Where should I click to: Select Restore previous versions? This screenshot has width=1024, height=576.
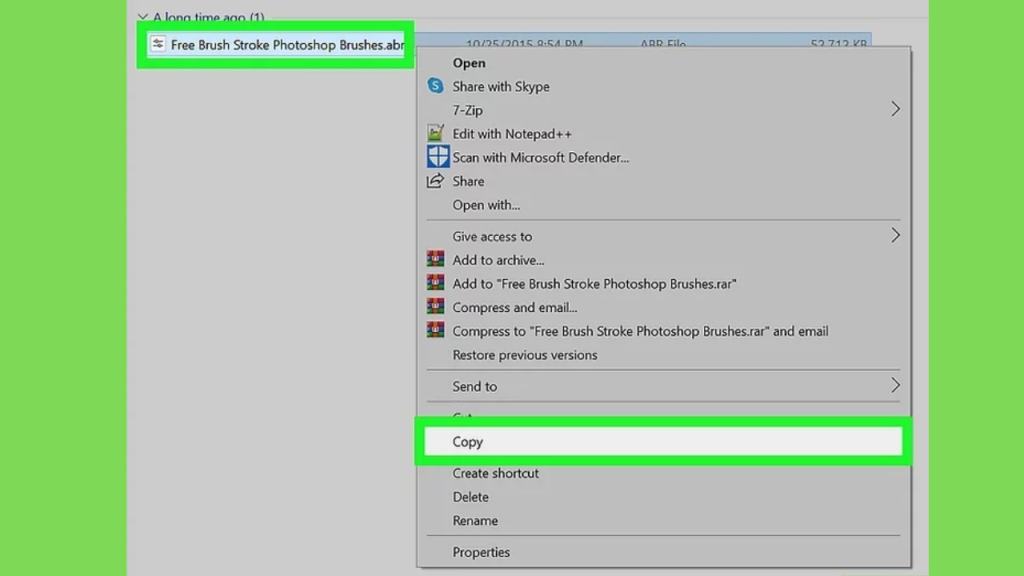click(x=524, y=355)
